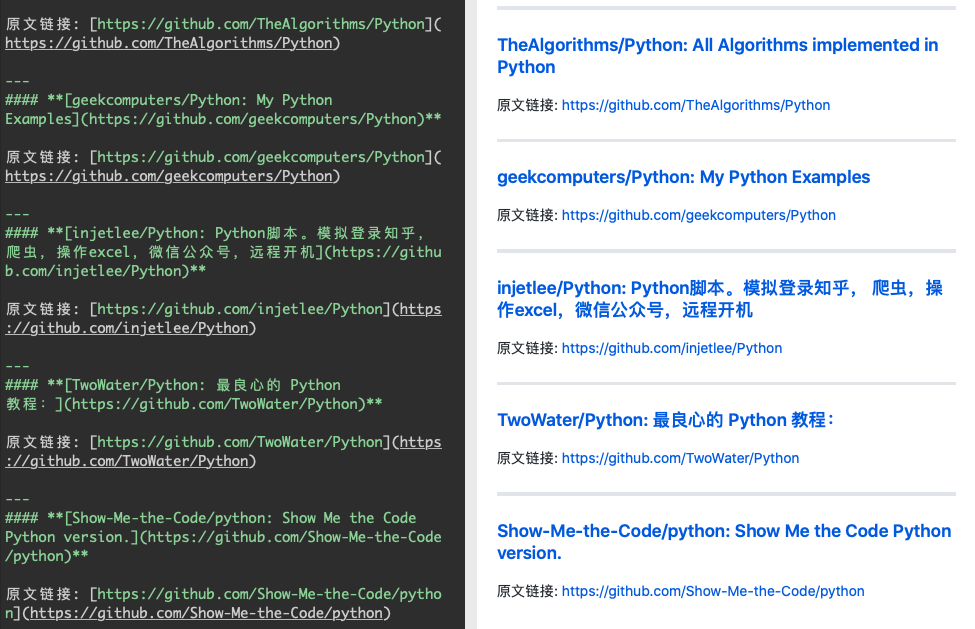Open the preview URL https://github.com/injetlee/Python
This screenshot has height=629, width=975.
pyautogui.click(x=672, y=348)
